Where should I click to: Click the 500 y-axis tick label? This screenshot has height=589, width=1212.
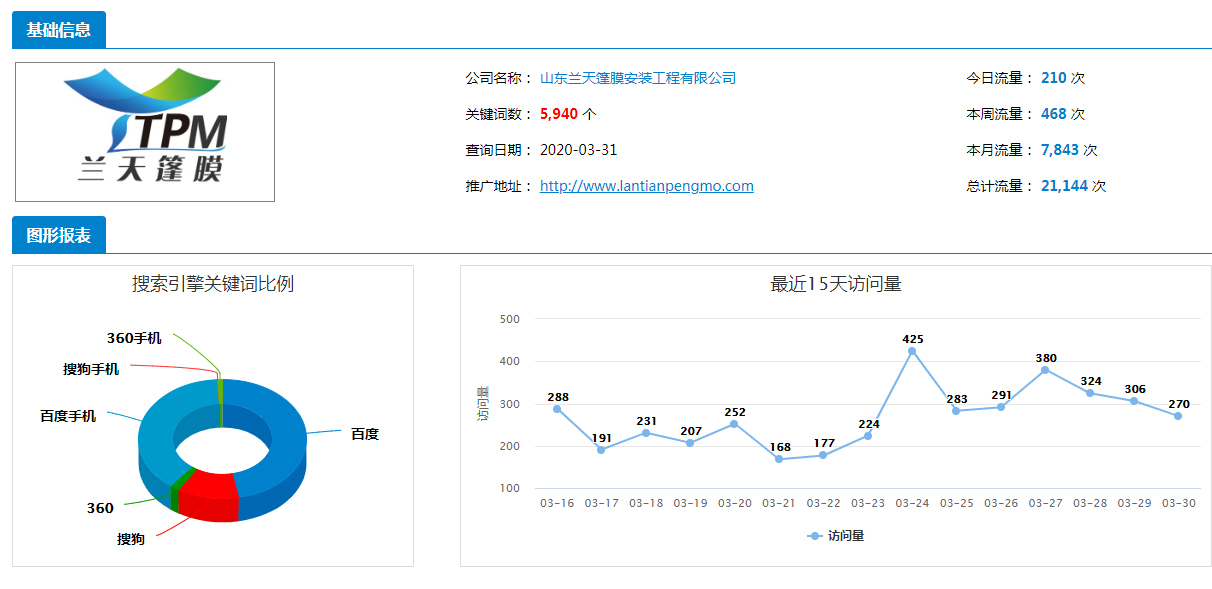tap(509, 319)
